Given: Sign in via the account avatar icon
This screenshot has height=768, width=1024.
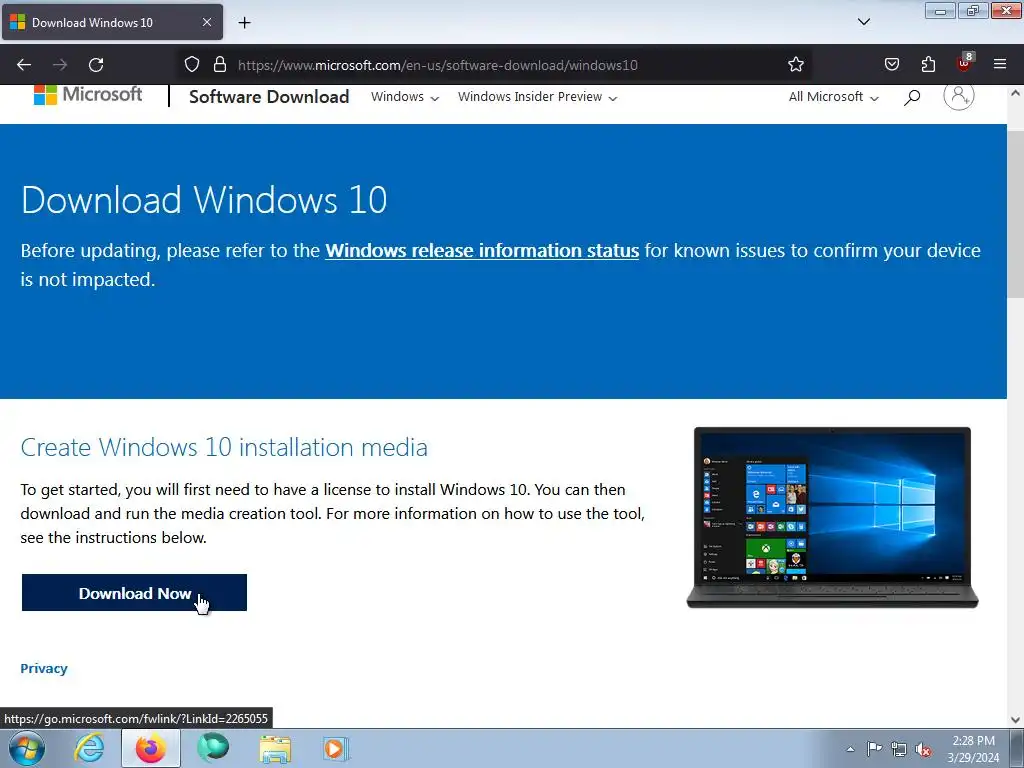Looking at the screenshot, I should point(959,95).
